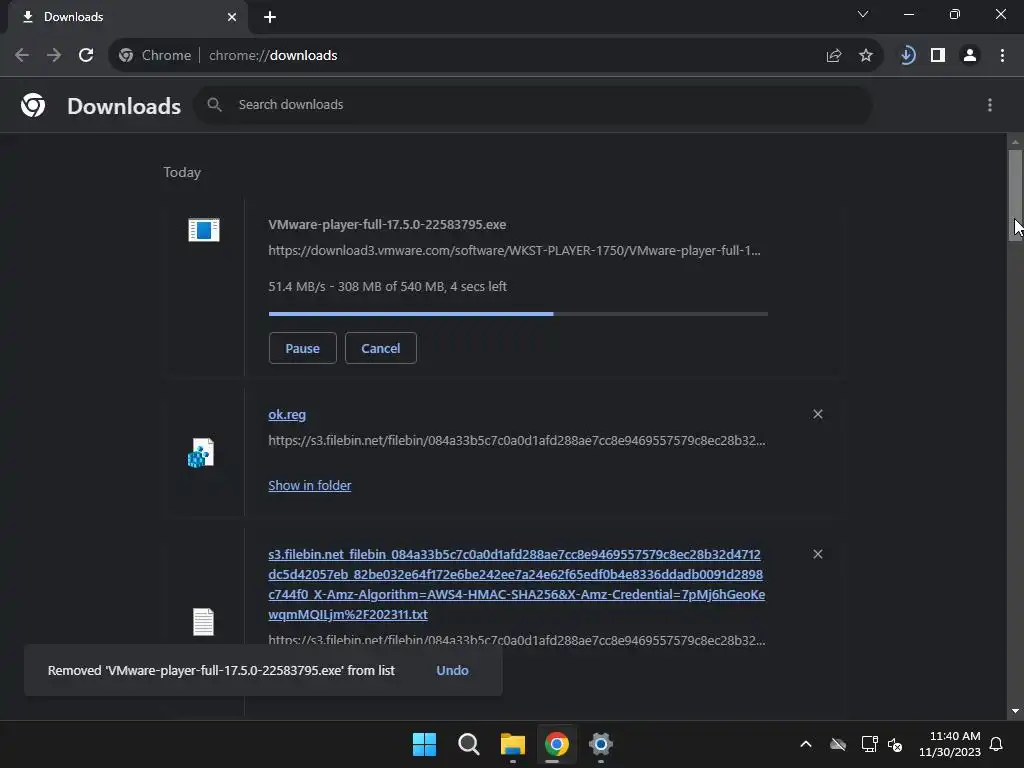
Task: Click the OneDrive tray icon
Action: 838,744
